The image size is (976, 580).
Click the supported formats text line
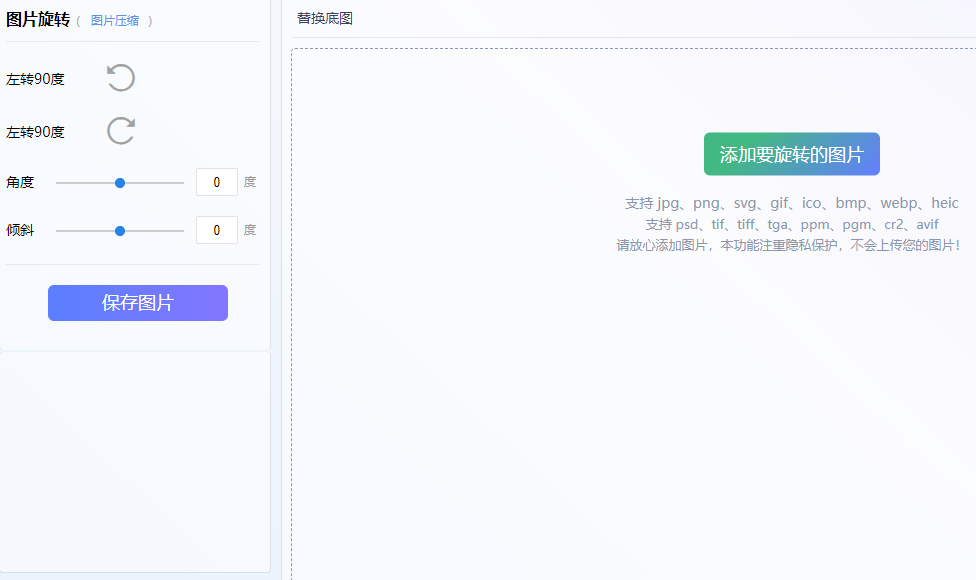tap(791, 202)
